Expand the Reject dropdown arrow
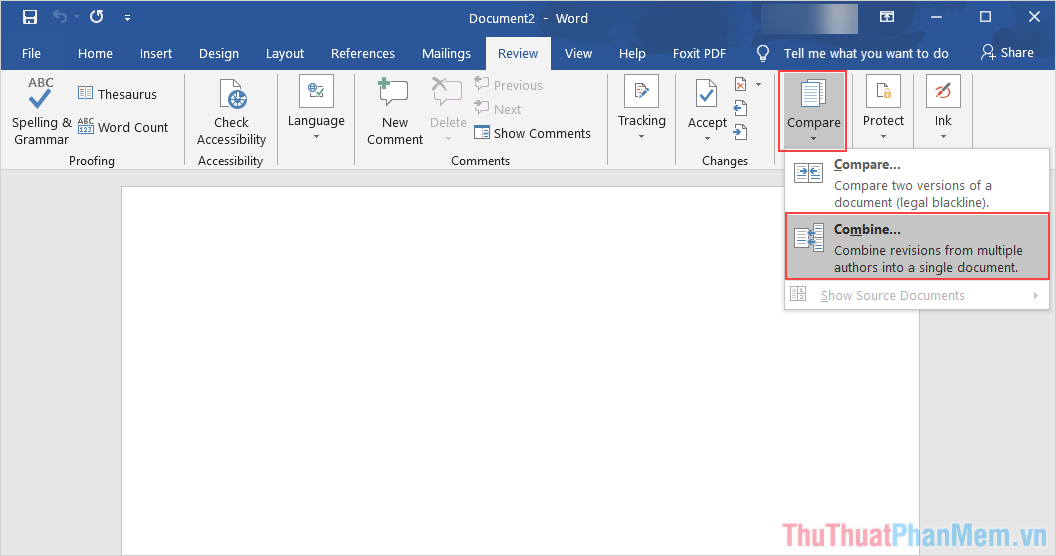This screenshot has height=556, width=1056. click(758, 85)
